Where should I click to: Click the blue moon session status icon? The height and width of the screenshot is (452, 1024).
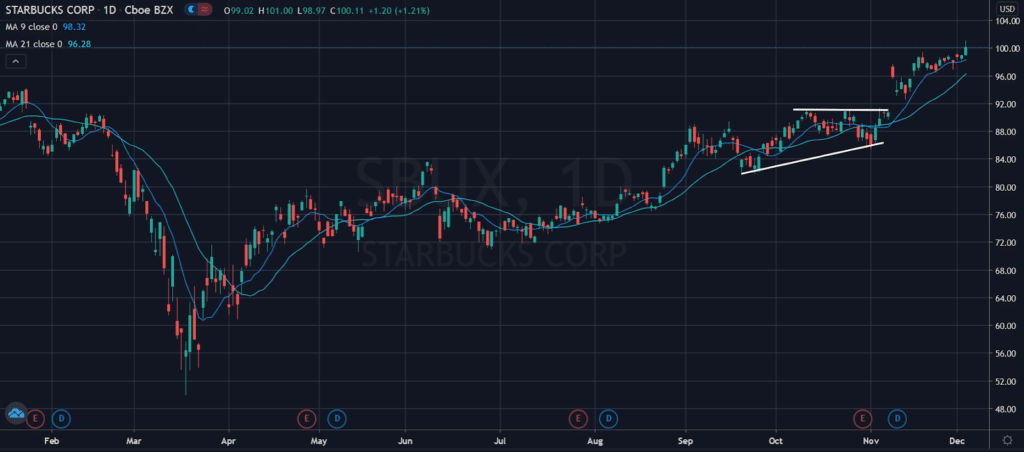[x=190, y=10]
